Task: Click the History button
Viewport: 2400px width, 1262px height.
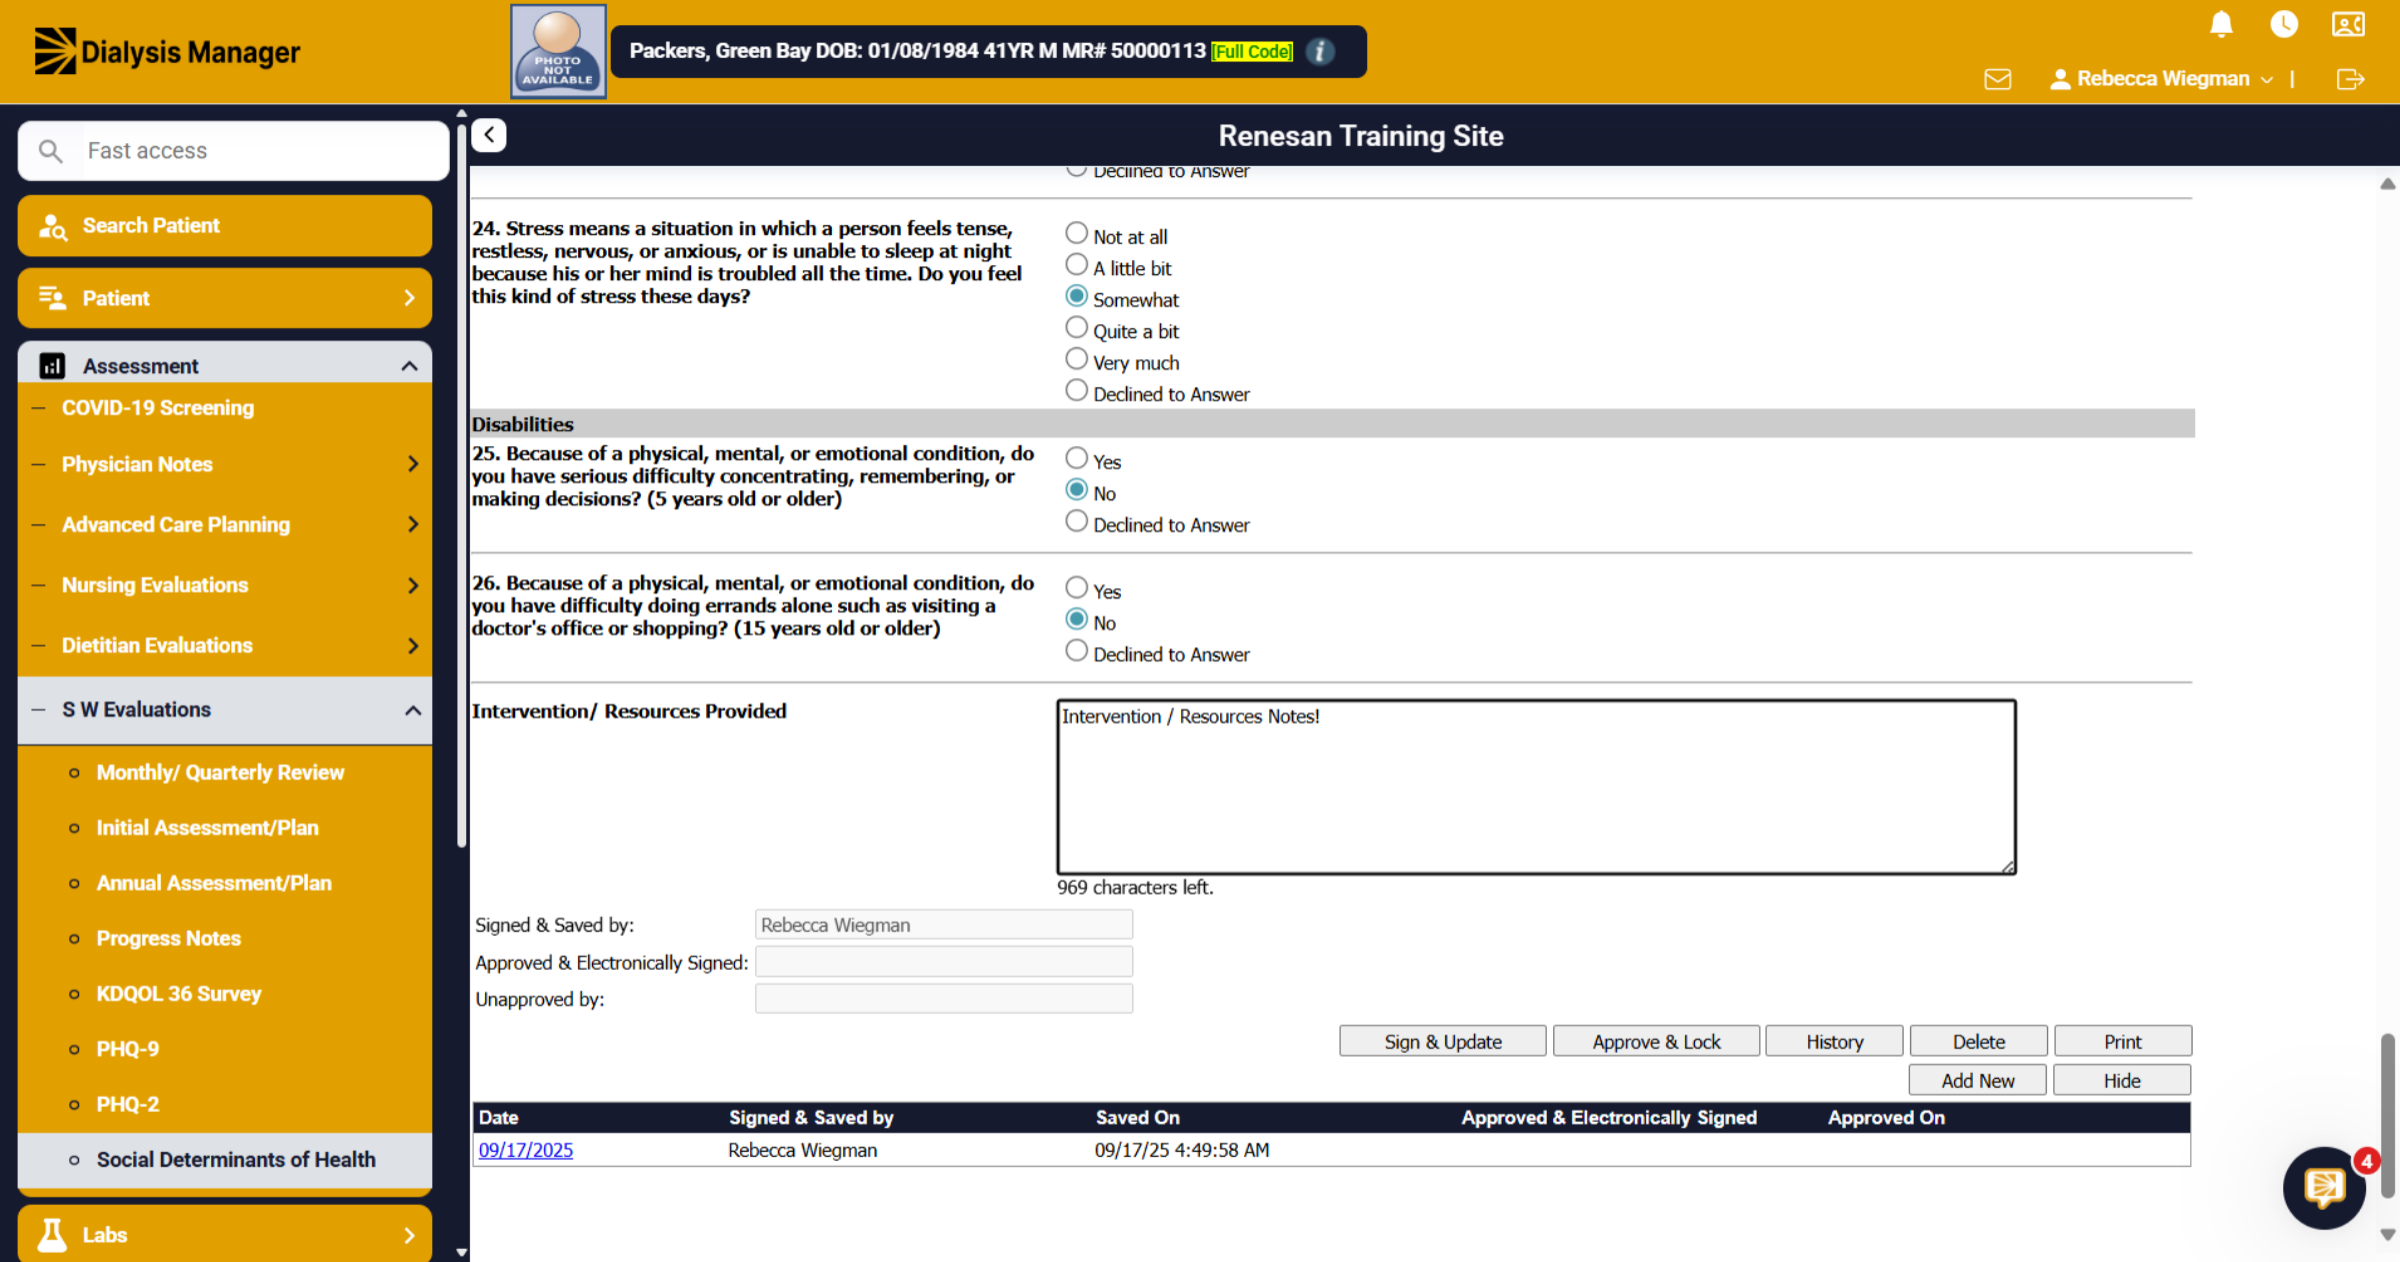Action: [1834, 1042]
